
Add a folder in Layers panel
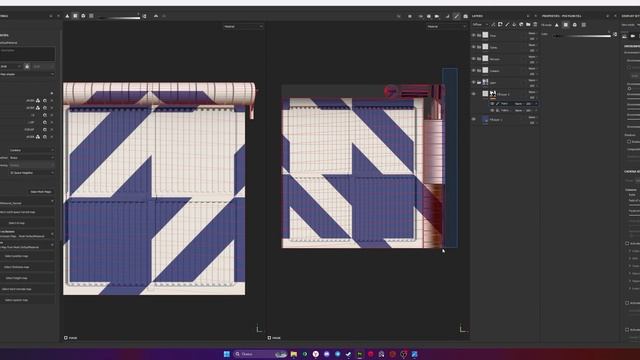pos(528,25)
